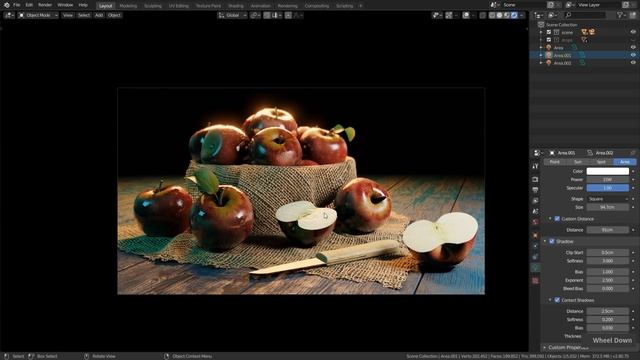Screen dimensions: 640x360
Task: Open the viewport shading options dropdown
Action: [522, 15]
